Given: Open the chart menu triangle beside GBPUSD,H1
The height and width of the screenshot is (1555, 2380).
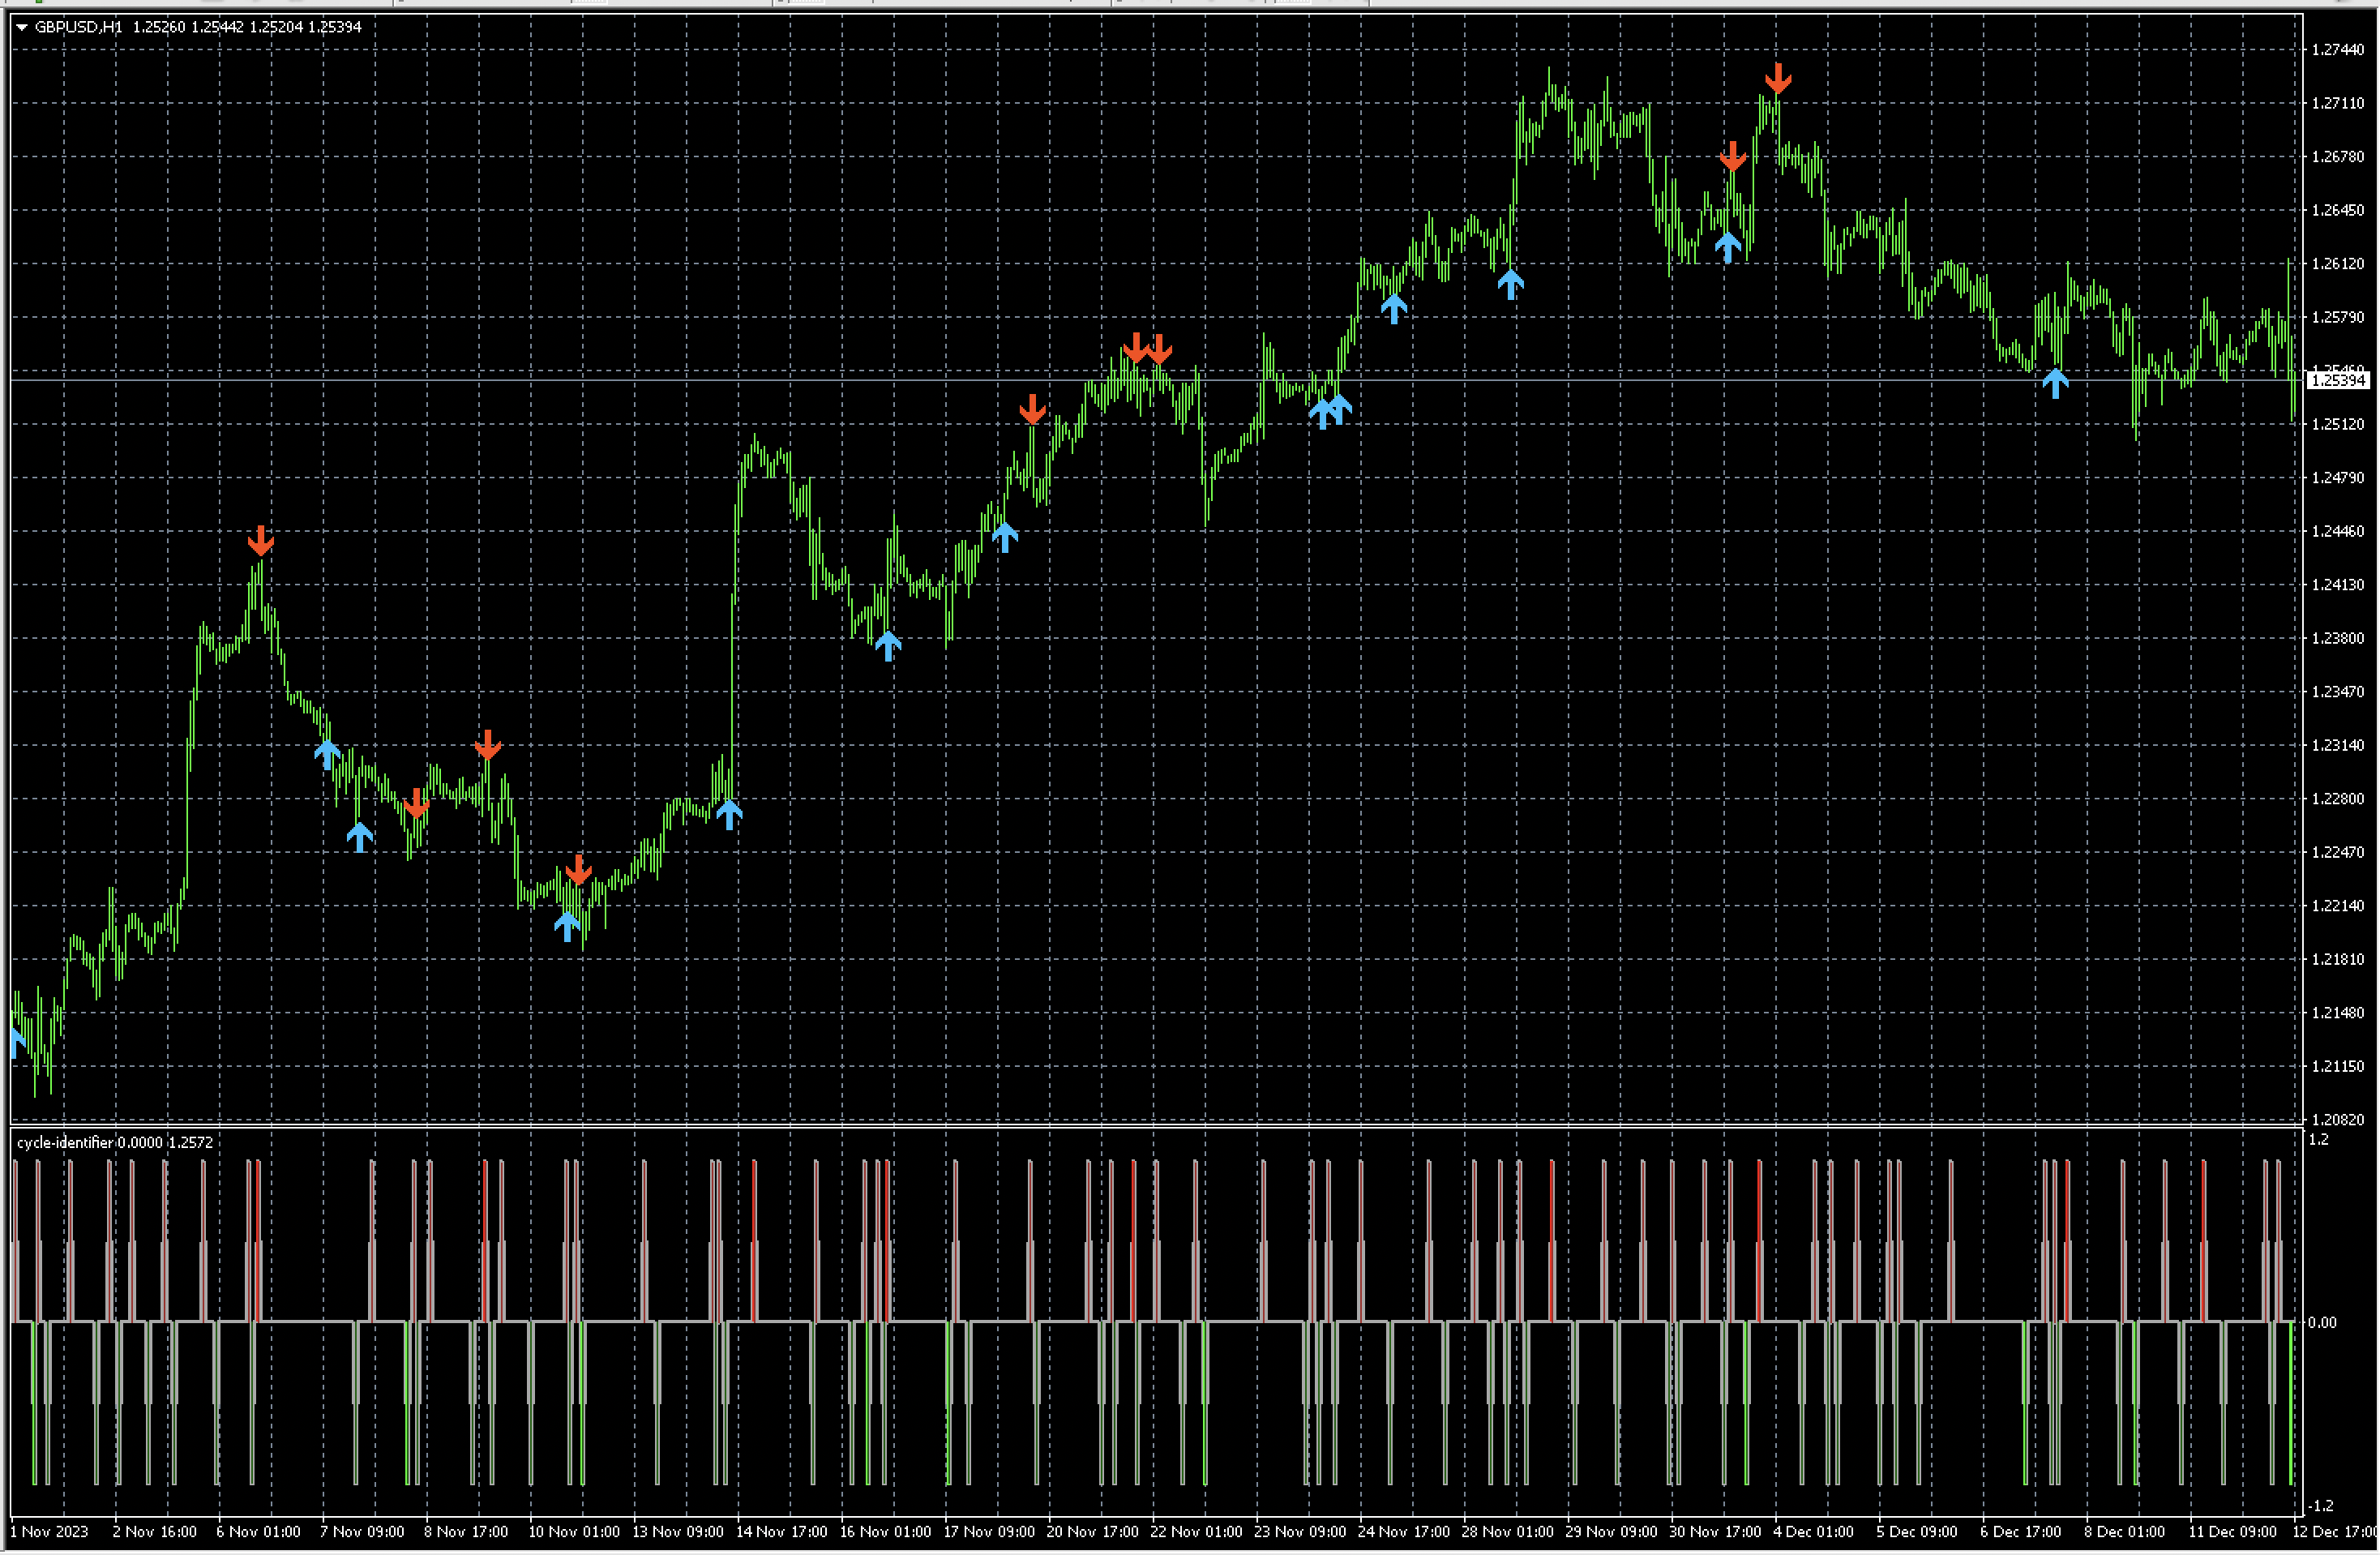Looking at the screenshot, I should pyautogui.click(x=22, y=27).
